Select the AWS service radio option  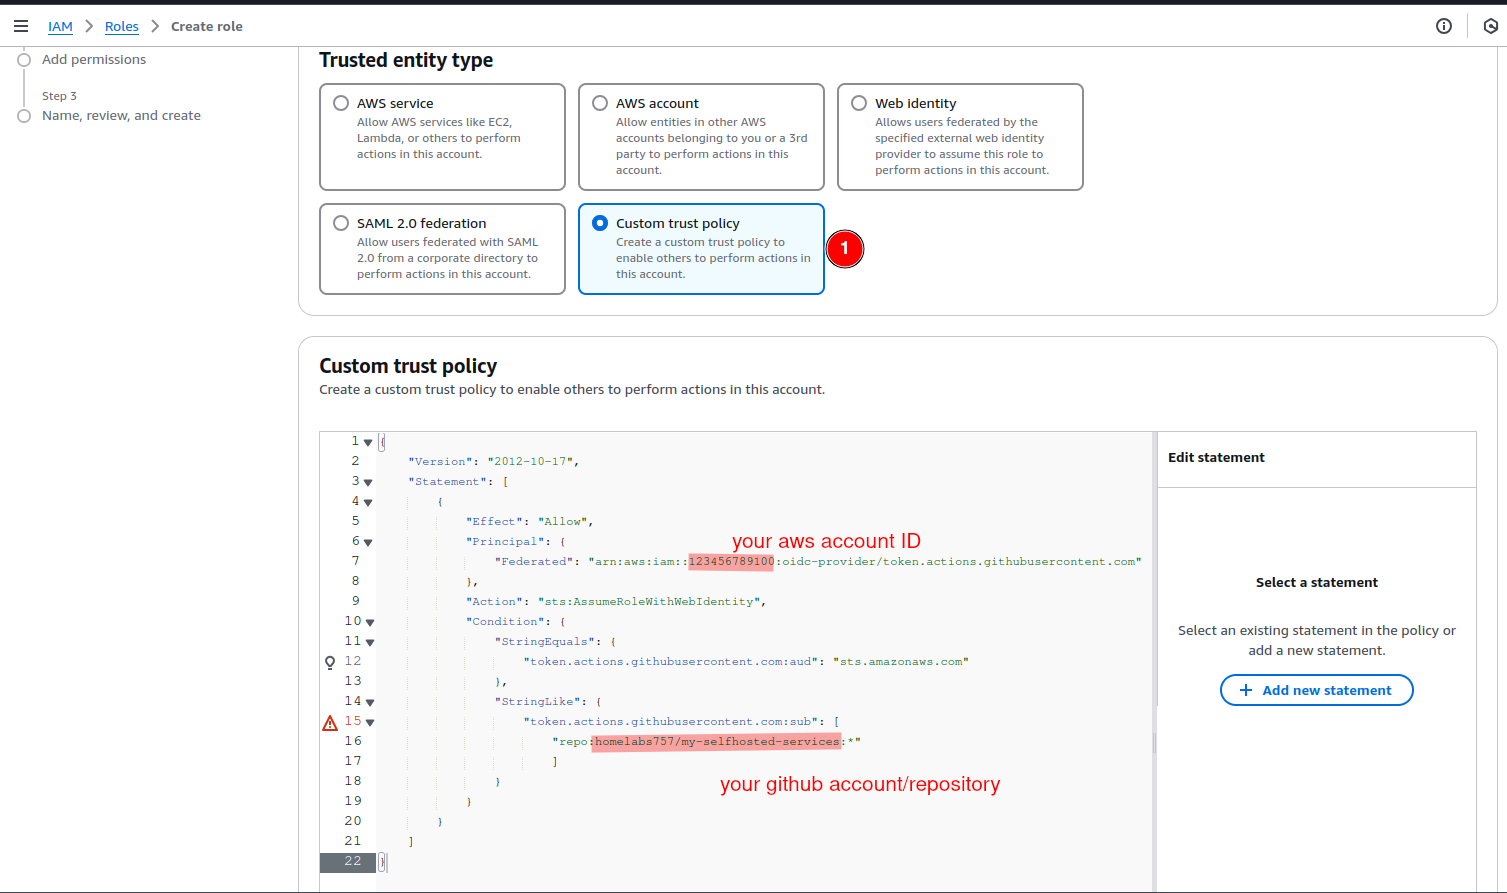coord(341,103)
